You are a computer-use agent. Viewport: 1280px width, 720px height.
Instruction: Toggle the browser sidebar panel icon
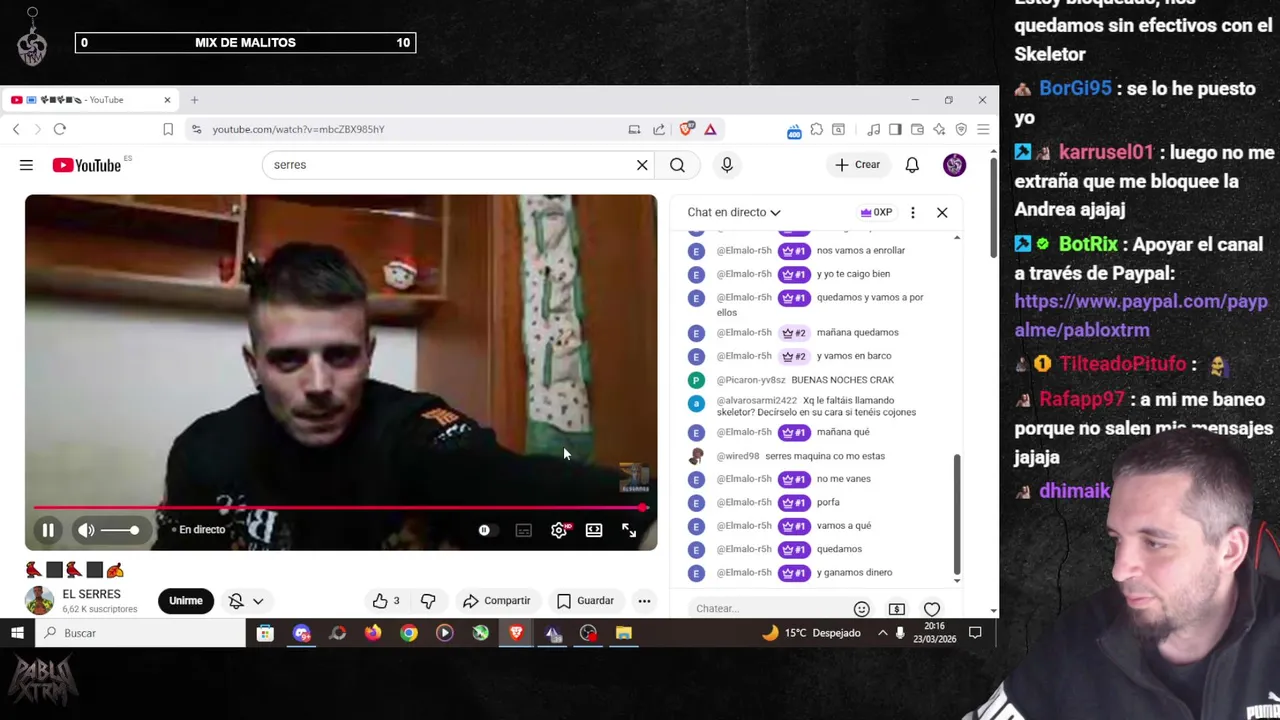click(895, 129)
